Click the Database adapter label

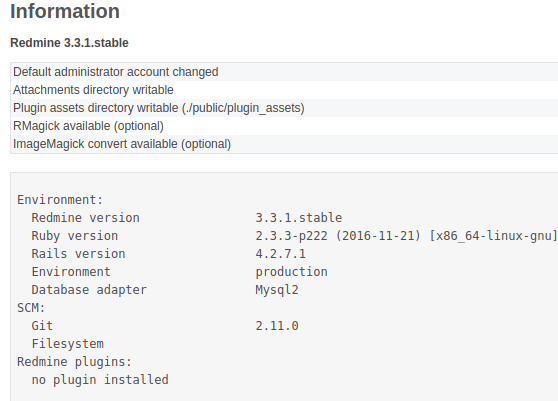tap(89, 290)
